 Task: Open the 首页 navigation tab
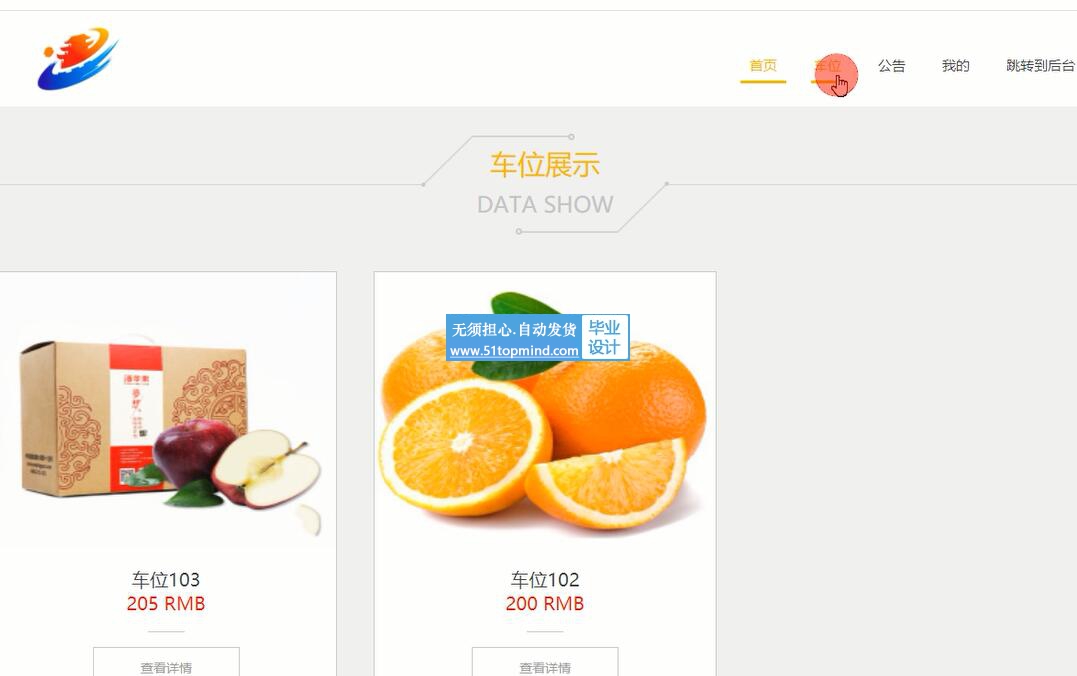point(763,66)
